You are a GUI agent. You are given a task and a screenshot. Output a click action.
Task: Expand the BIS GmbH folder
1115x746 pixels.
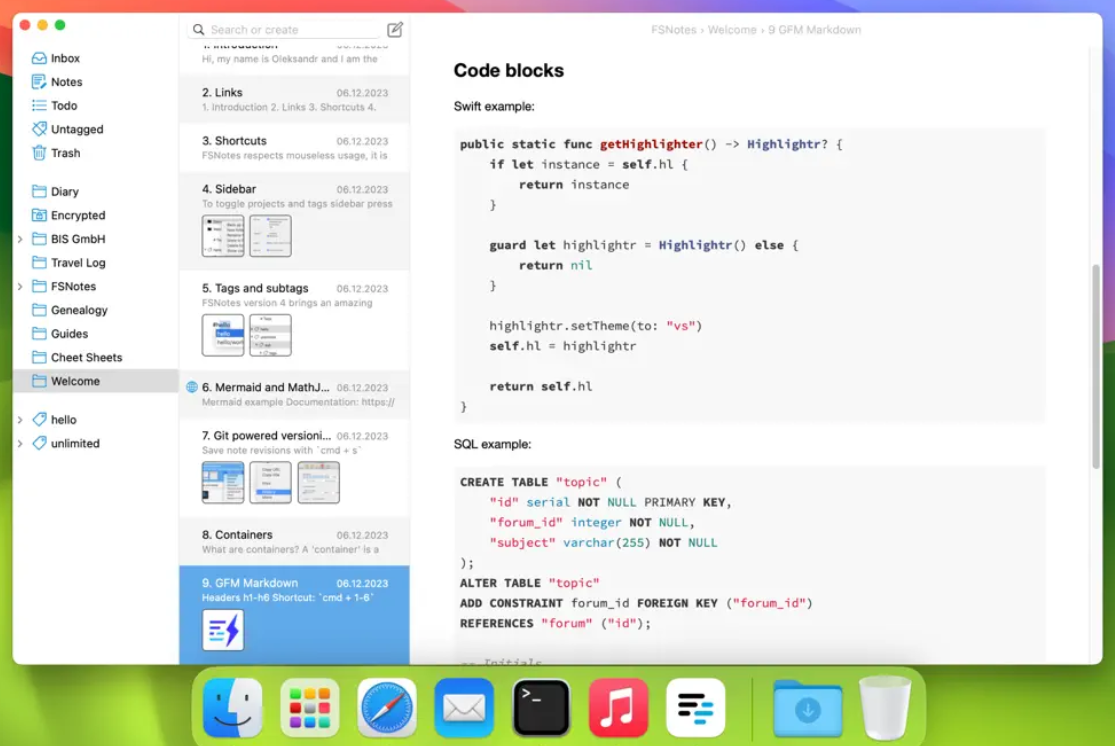(20, 239)
